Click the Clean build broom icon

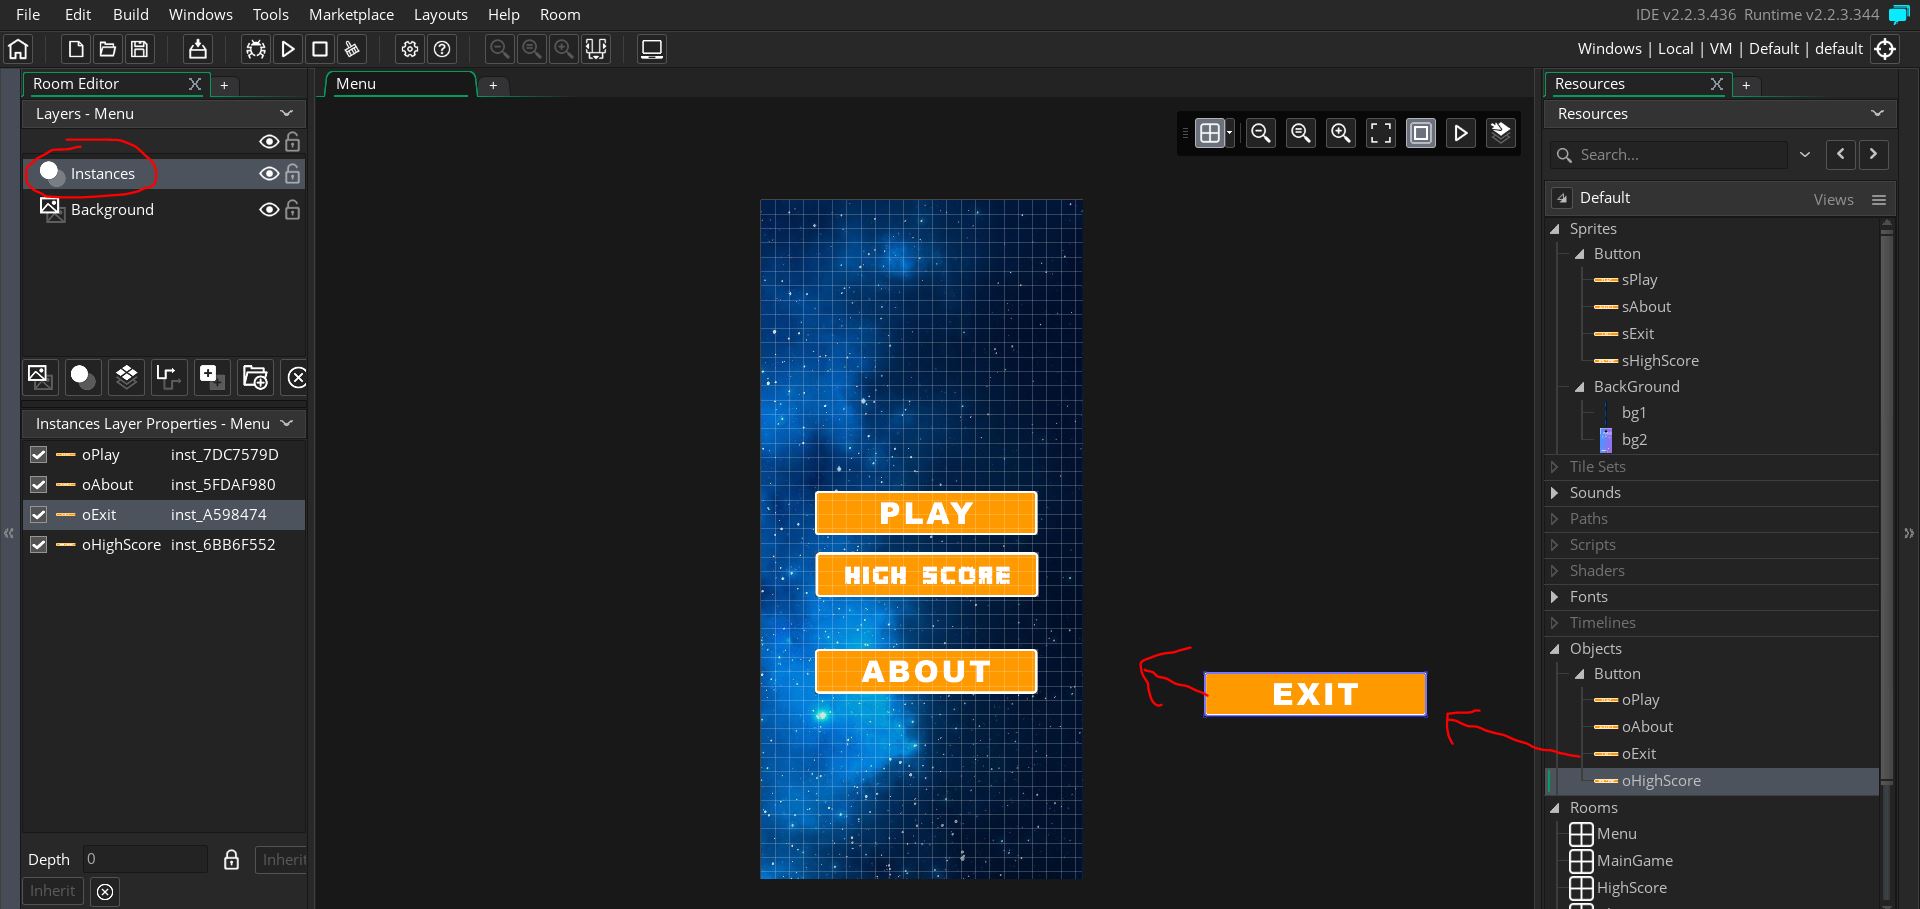pos(351,49)
